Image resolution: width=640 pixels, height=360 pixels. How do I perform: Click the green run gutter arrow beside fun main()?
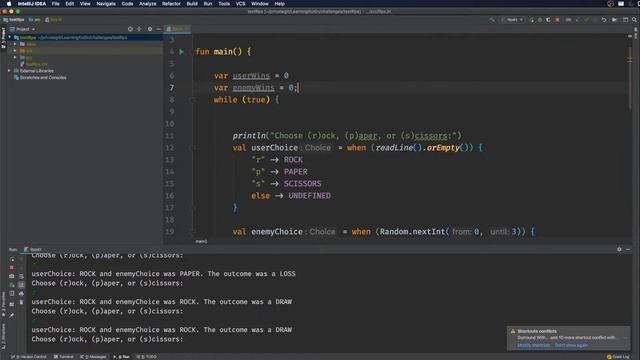click(x=182, y=52)
